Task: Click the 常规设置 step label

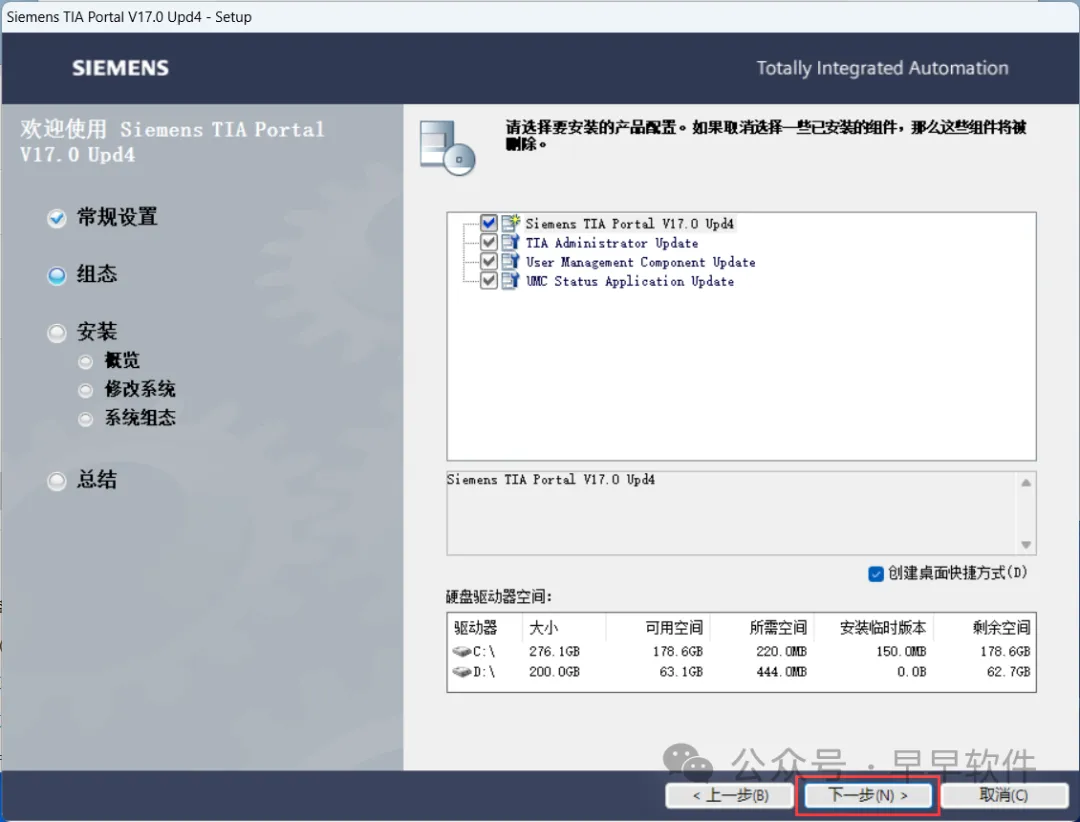Action: click(117, 217)
